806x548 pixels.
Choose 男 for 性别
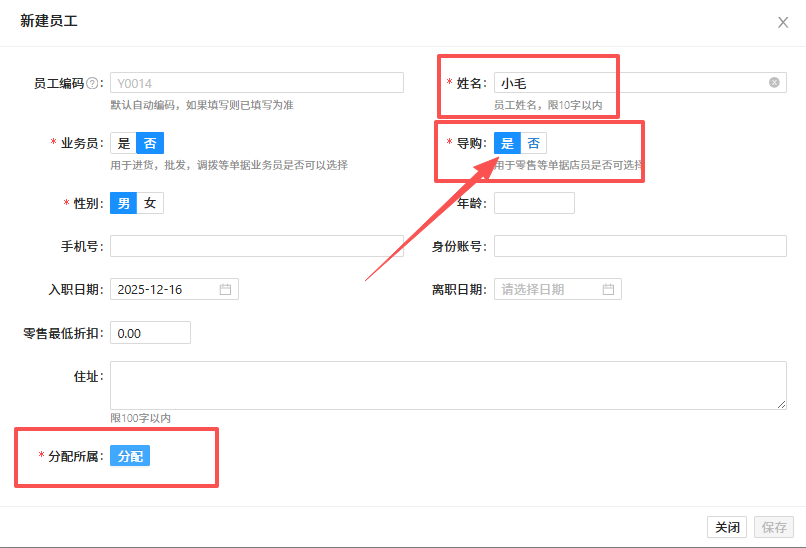point(124,203)
